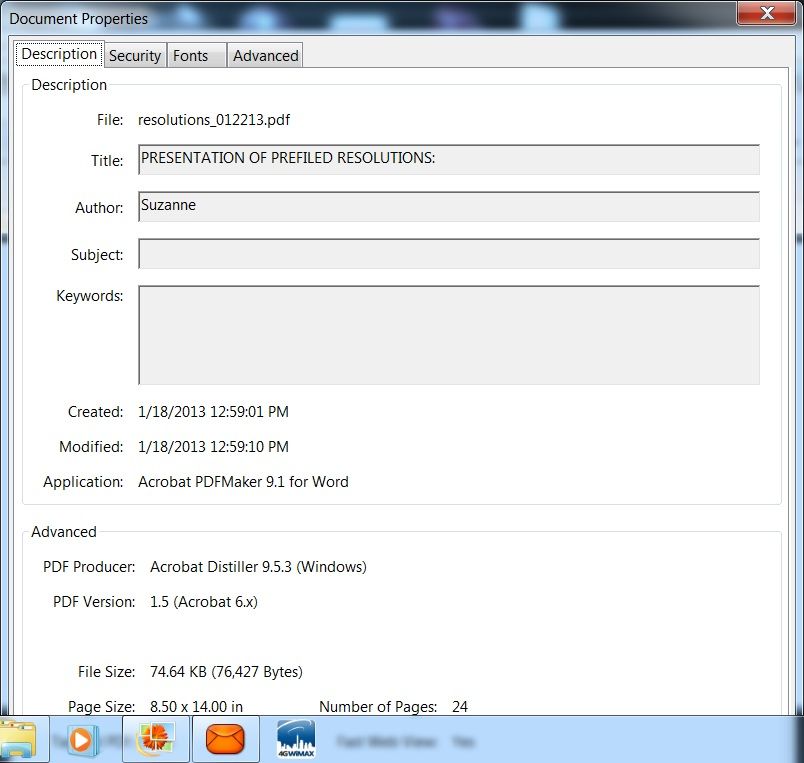Click the Modified date value
Image resolution: width=804 pixels, height=763 pixels.
point(213,447)
